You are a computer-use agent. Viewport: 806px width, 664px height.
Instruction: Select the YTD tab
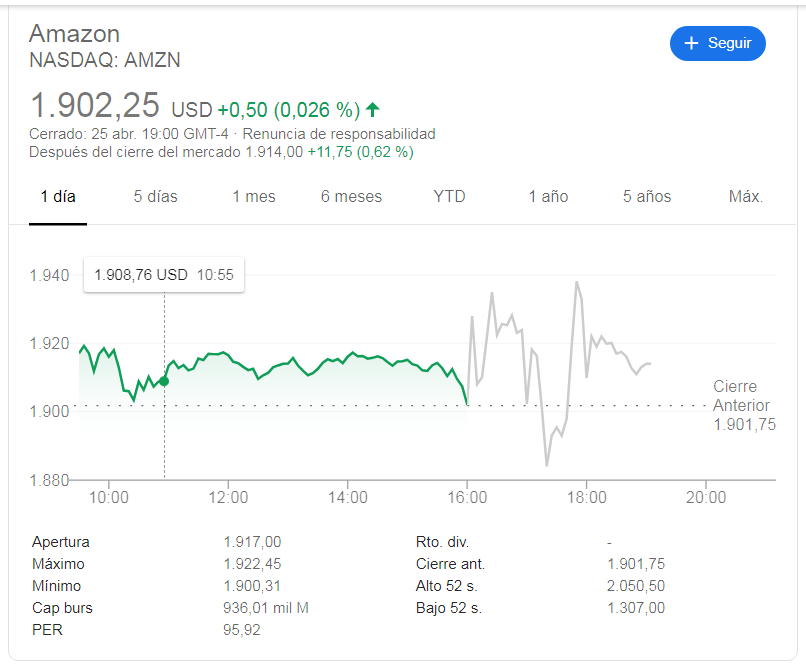(x=449, y=196)
